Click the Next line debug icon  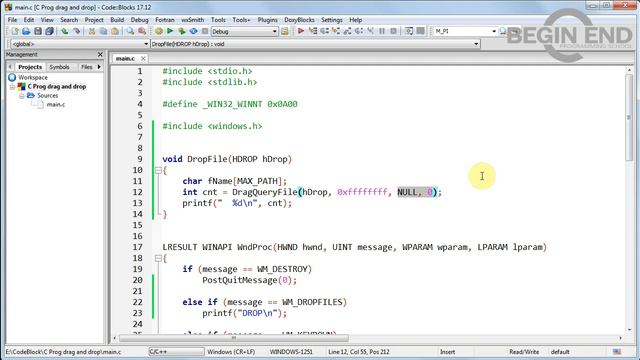324,31
